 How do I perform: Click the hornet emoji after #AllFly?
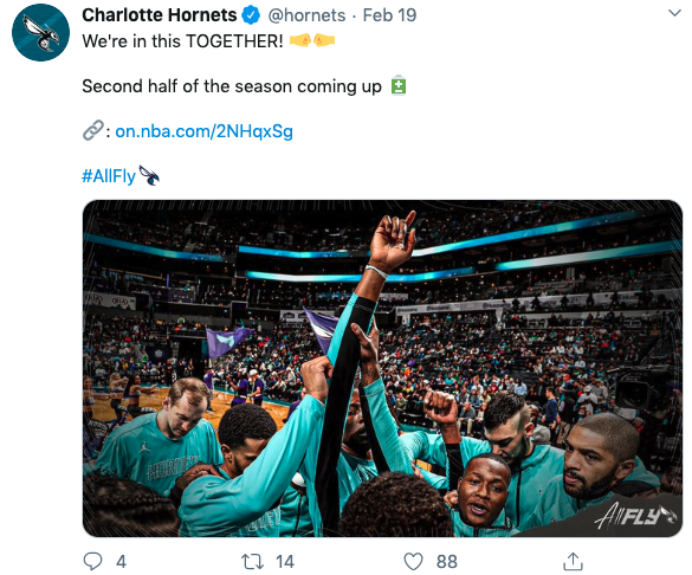pos(149,175)
